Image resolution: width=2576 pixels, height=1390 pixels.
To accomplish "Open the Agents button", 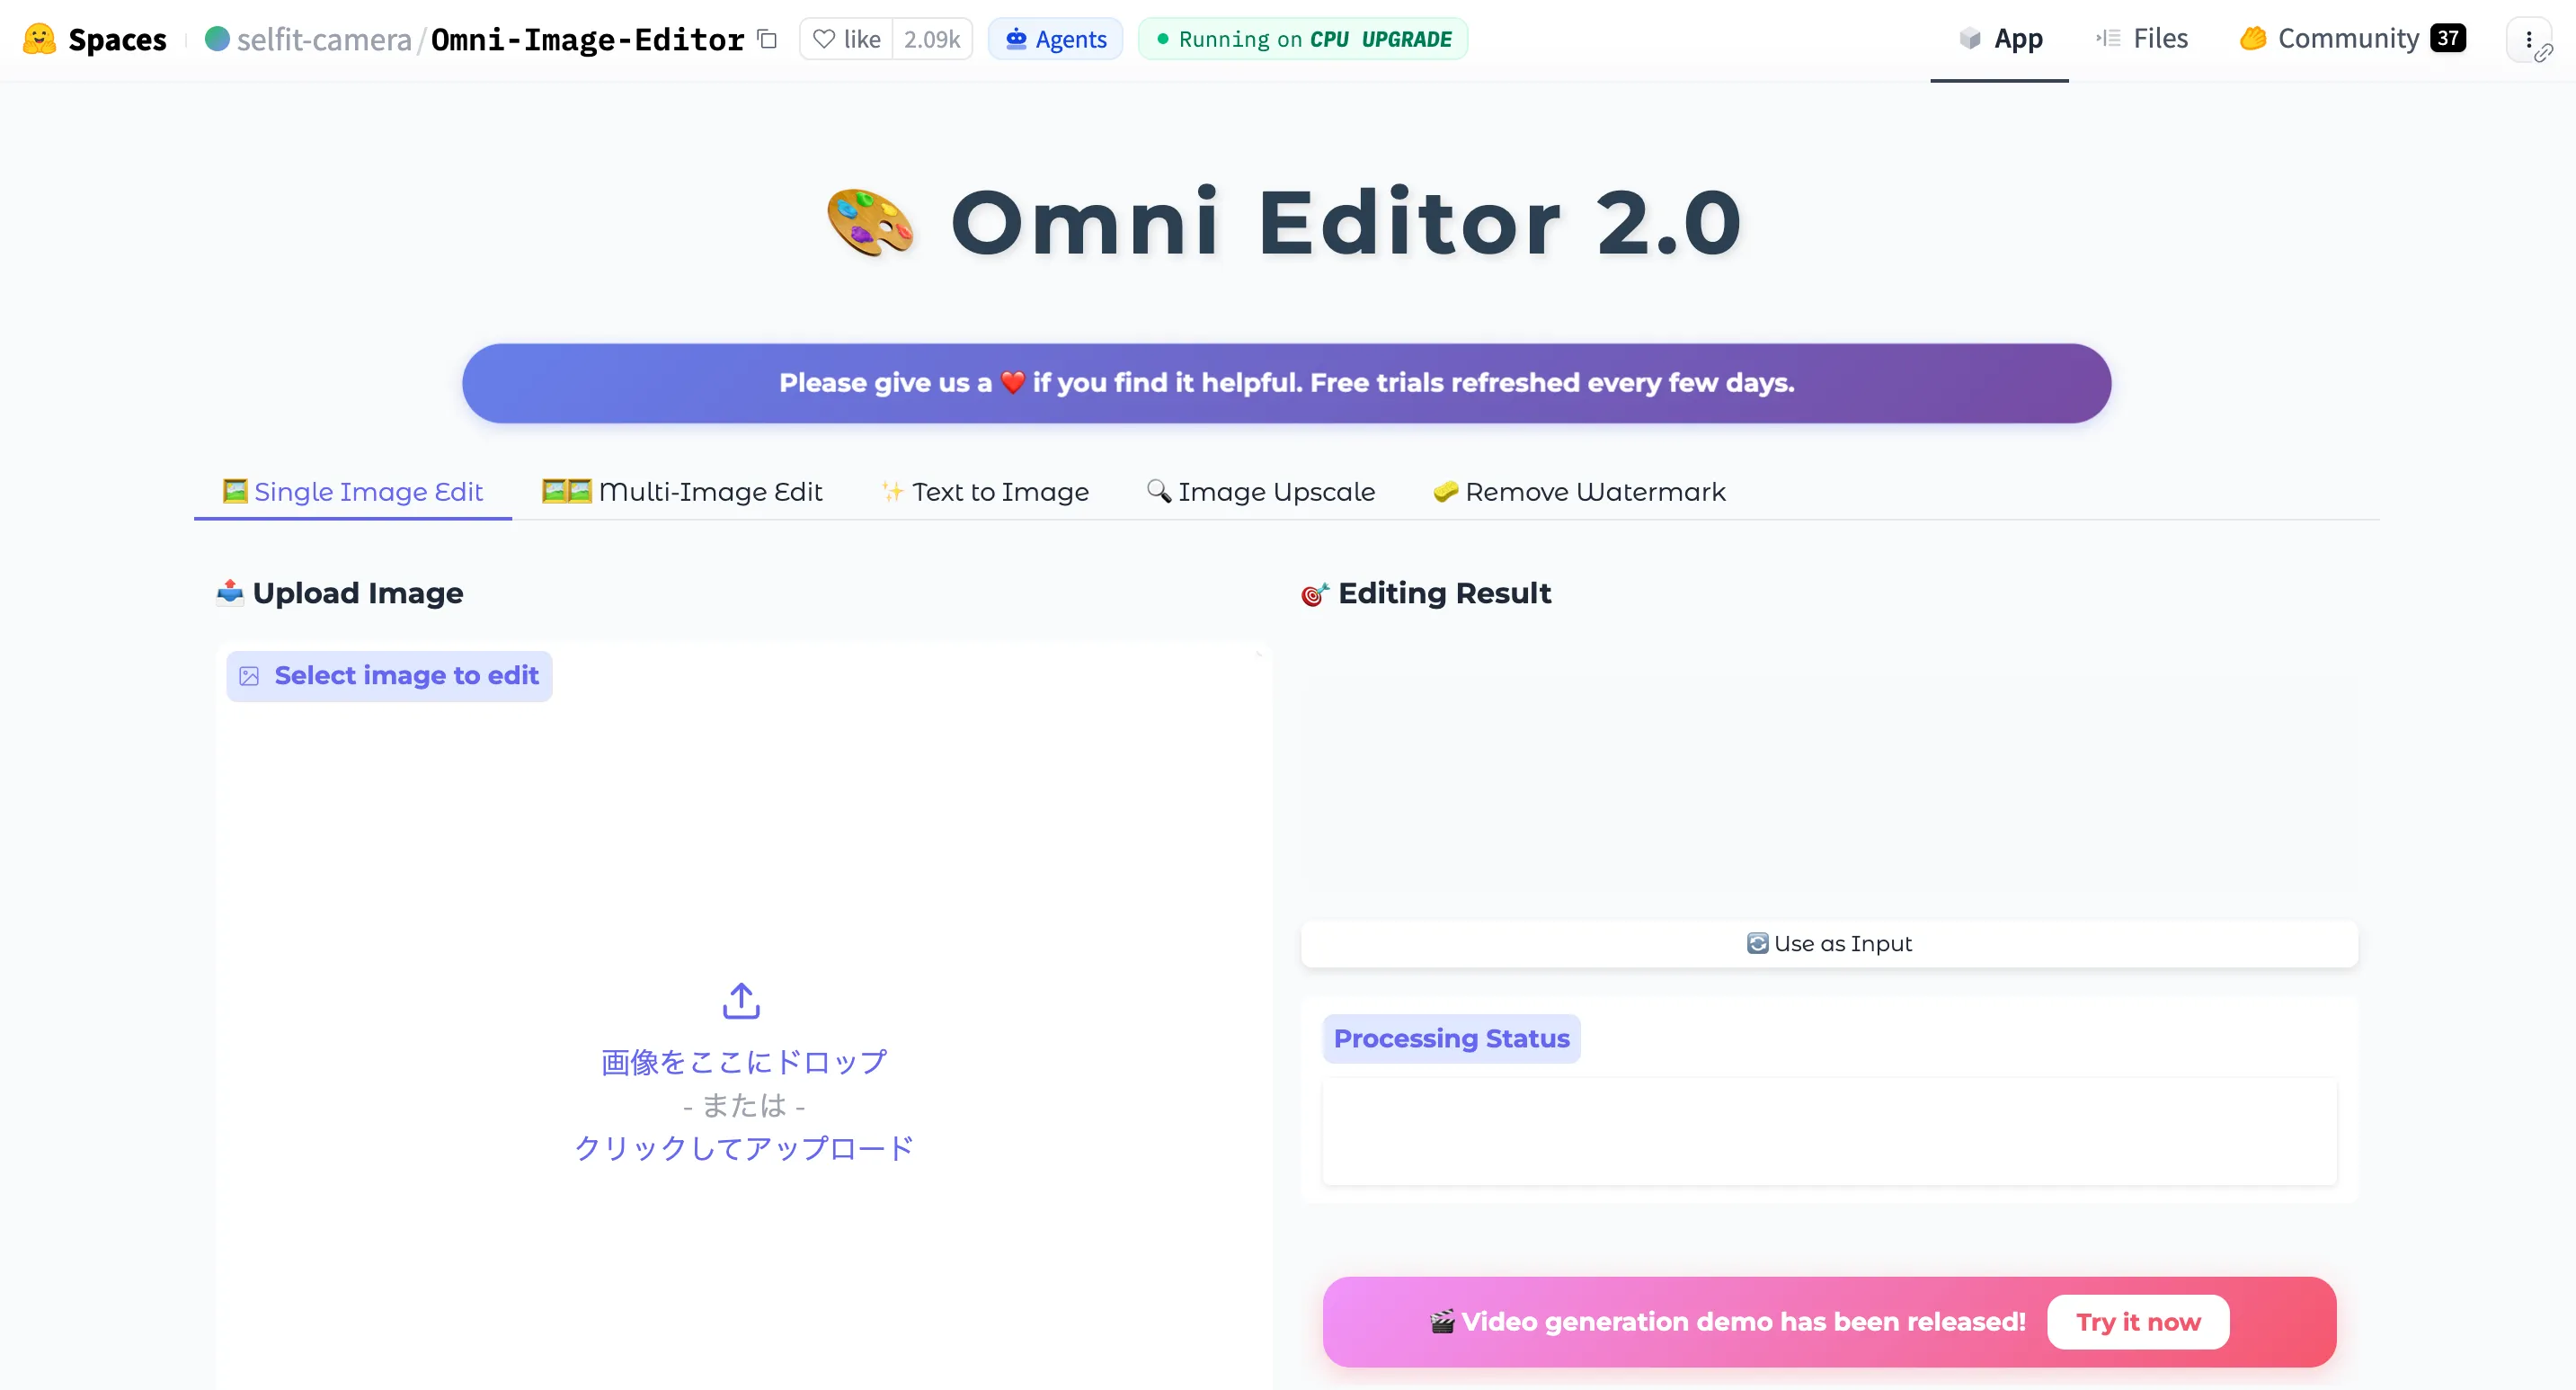I will pyautogui.click(x=1055, y=39).
